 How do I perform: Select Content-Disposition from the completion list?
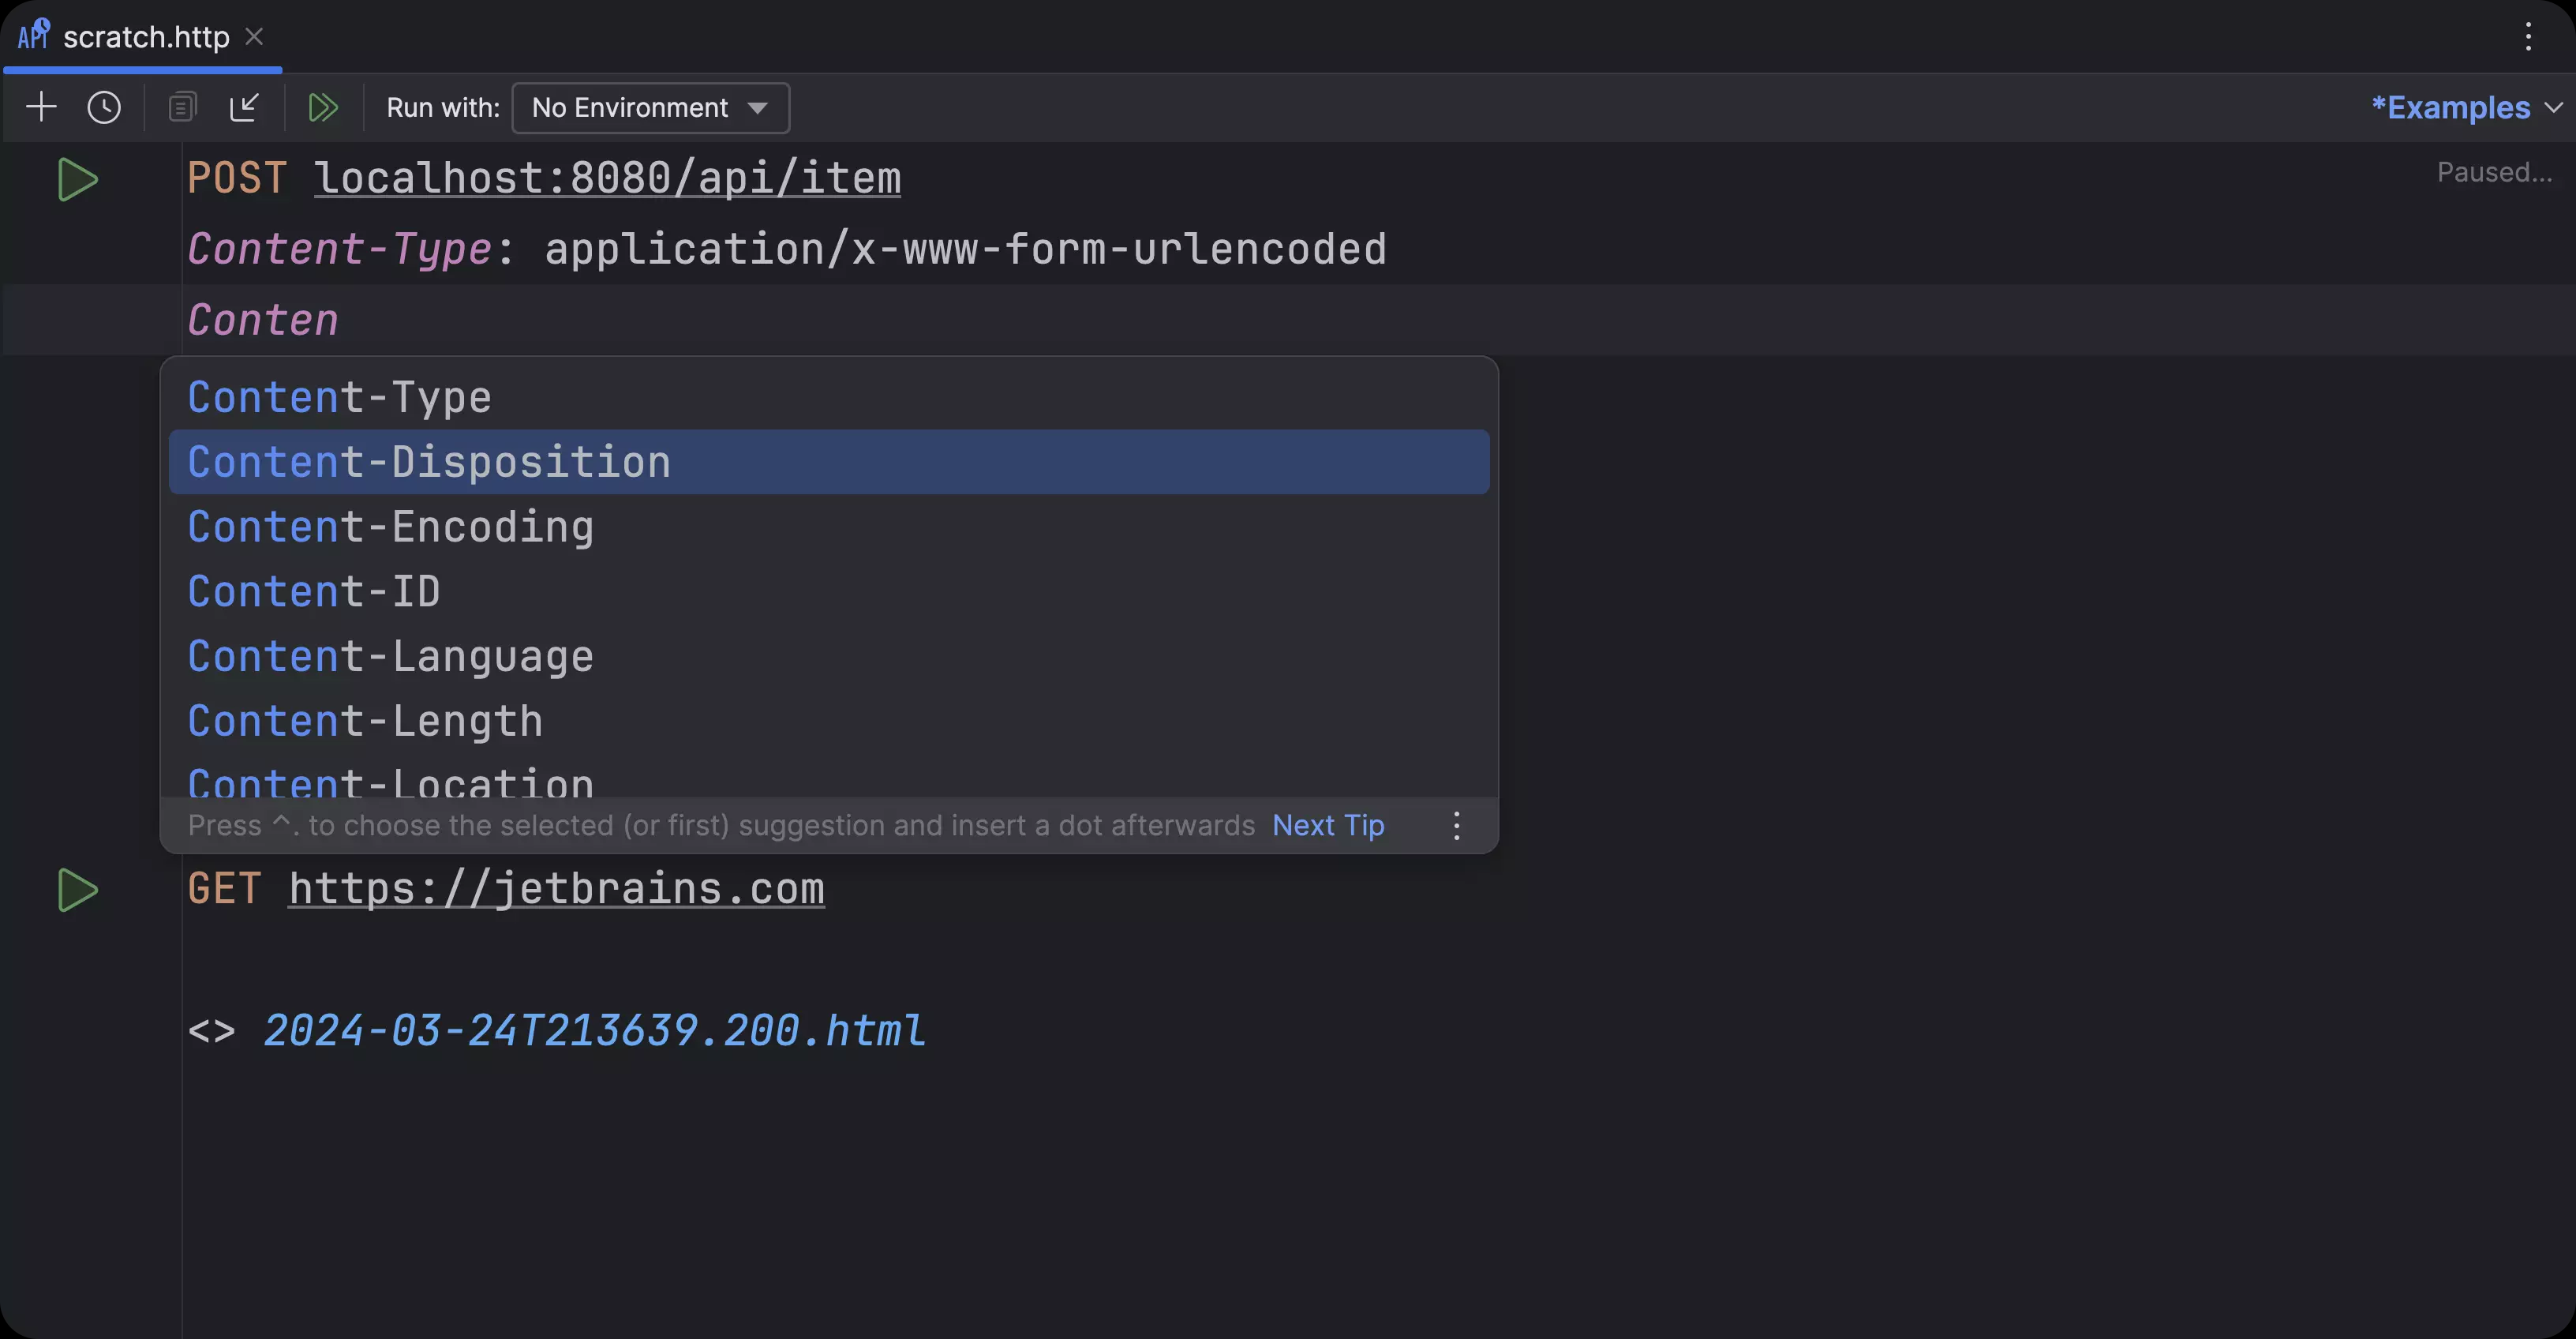pyautogui.click(x=428, y=461)
